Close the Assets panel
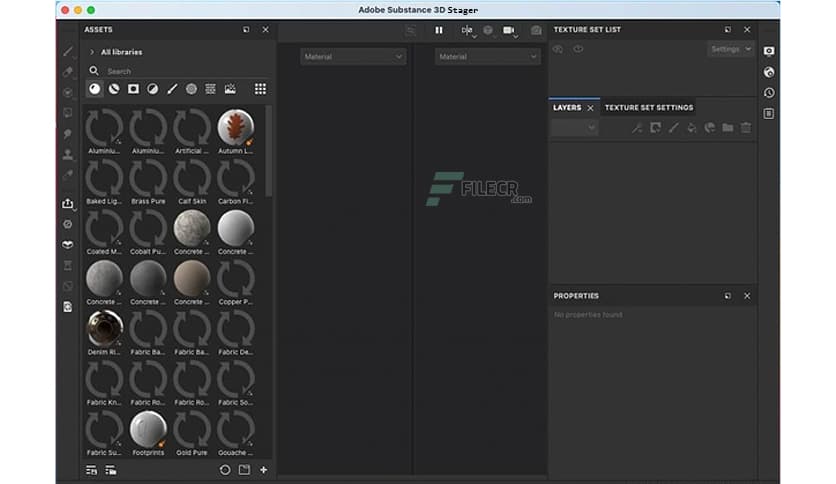This screenshot has height=484, width=836. (266, 29)
